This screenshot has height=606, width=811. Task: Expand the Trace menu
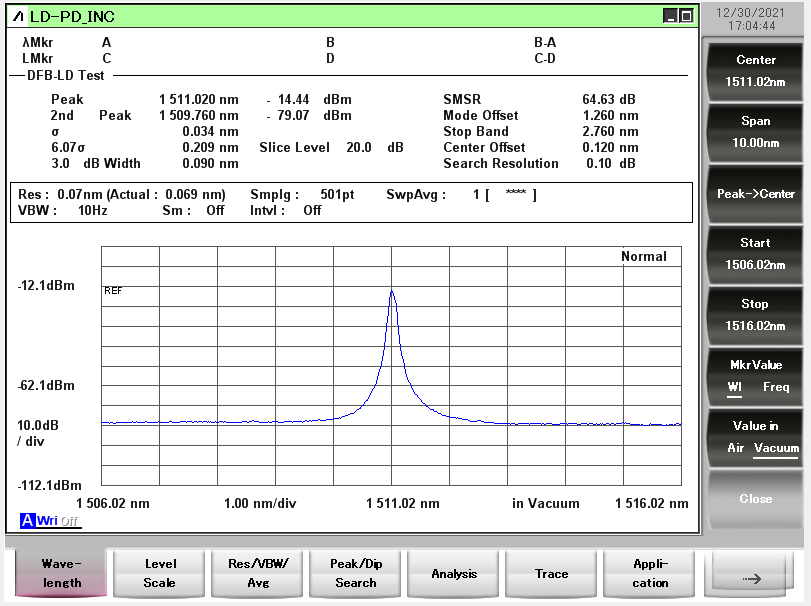(x=551, y=573)
